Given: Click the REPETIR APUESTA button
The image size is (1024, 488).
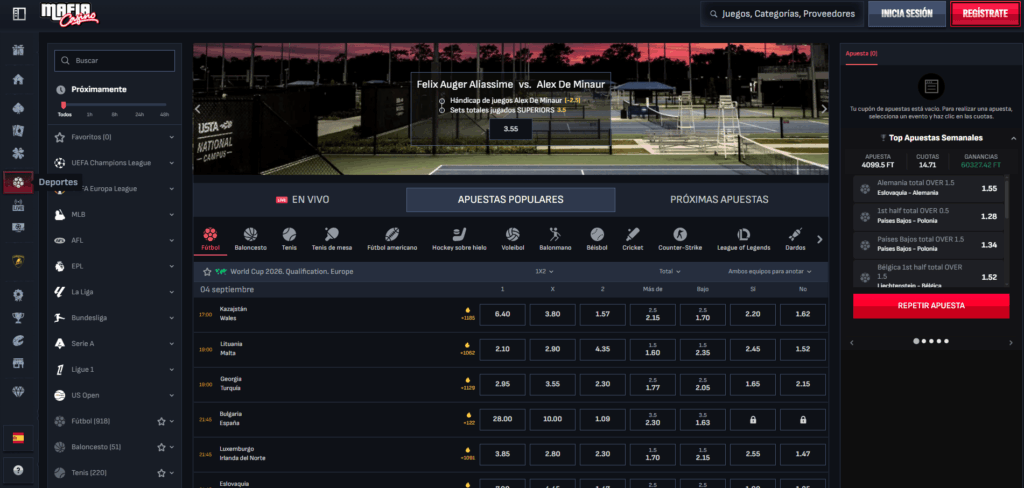Looking at the screenshot, I should [x=931, y=305].
